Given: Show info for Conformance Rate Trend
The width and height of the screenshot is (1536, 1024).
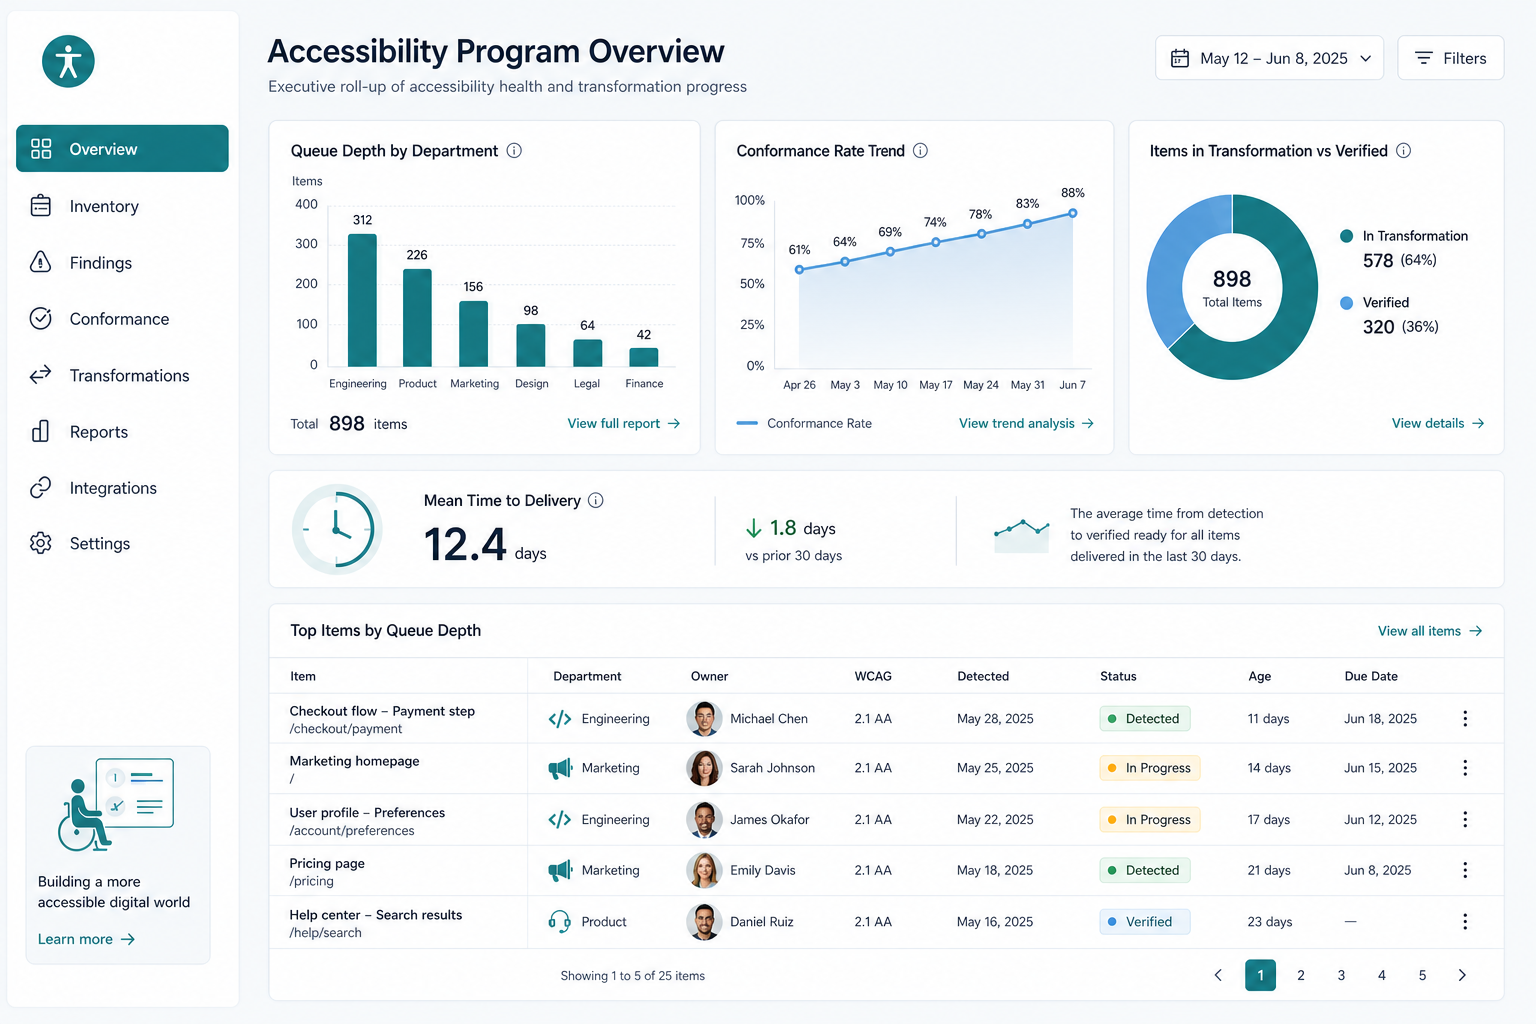Looking at the screenshot, I should point(920,151).
